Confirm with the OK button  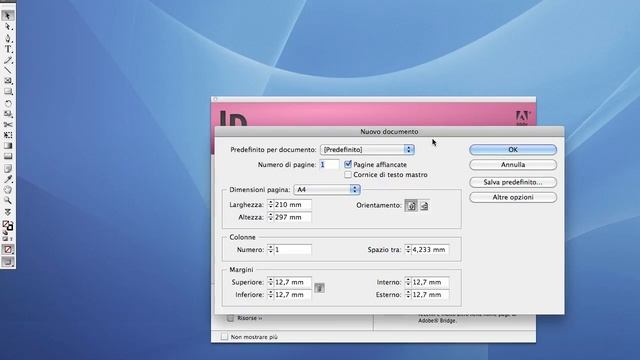point(513,150)
